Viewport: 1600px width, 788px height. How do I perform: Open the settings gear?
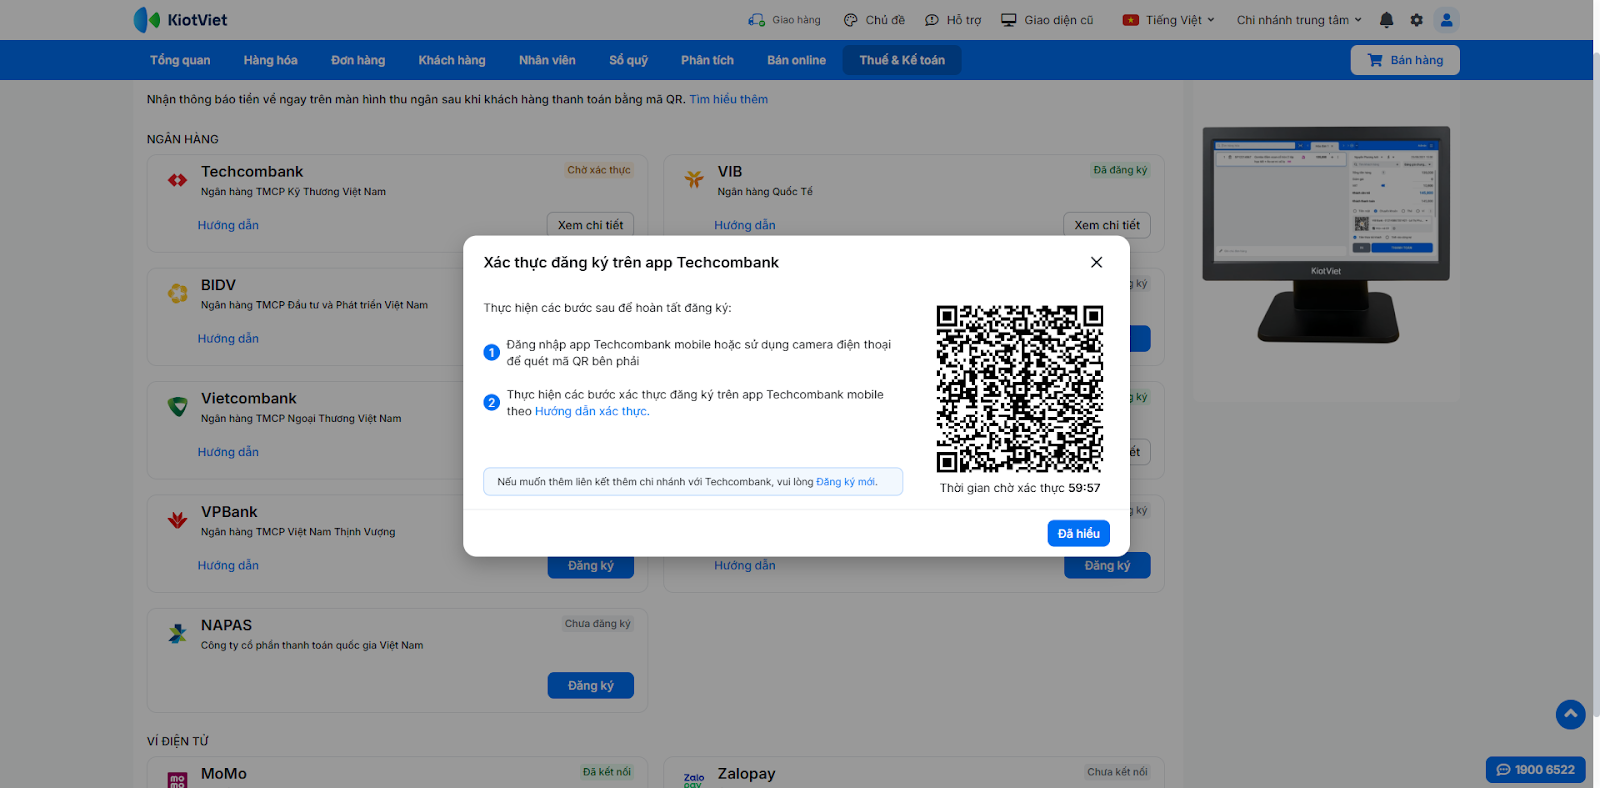tap(1416, 20)
